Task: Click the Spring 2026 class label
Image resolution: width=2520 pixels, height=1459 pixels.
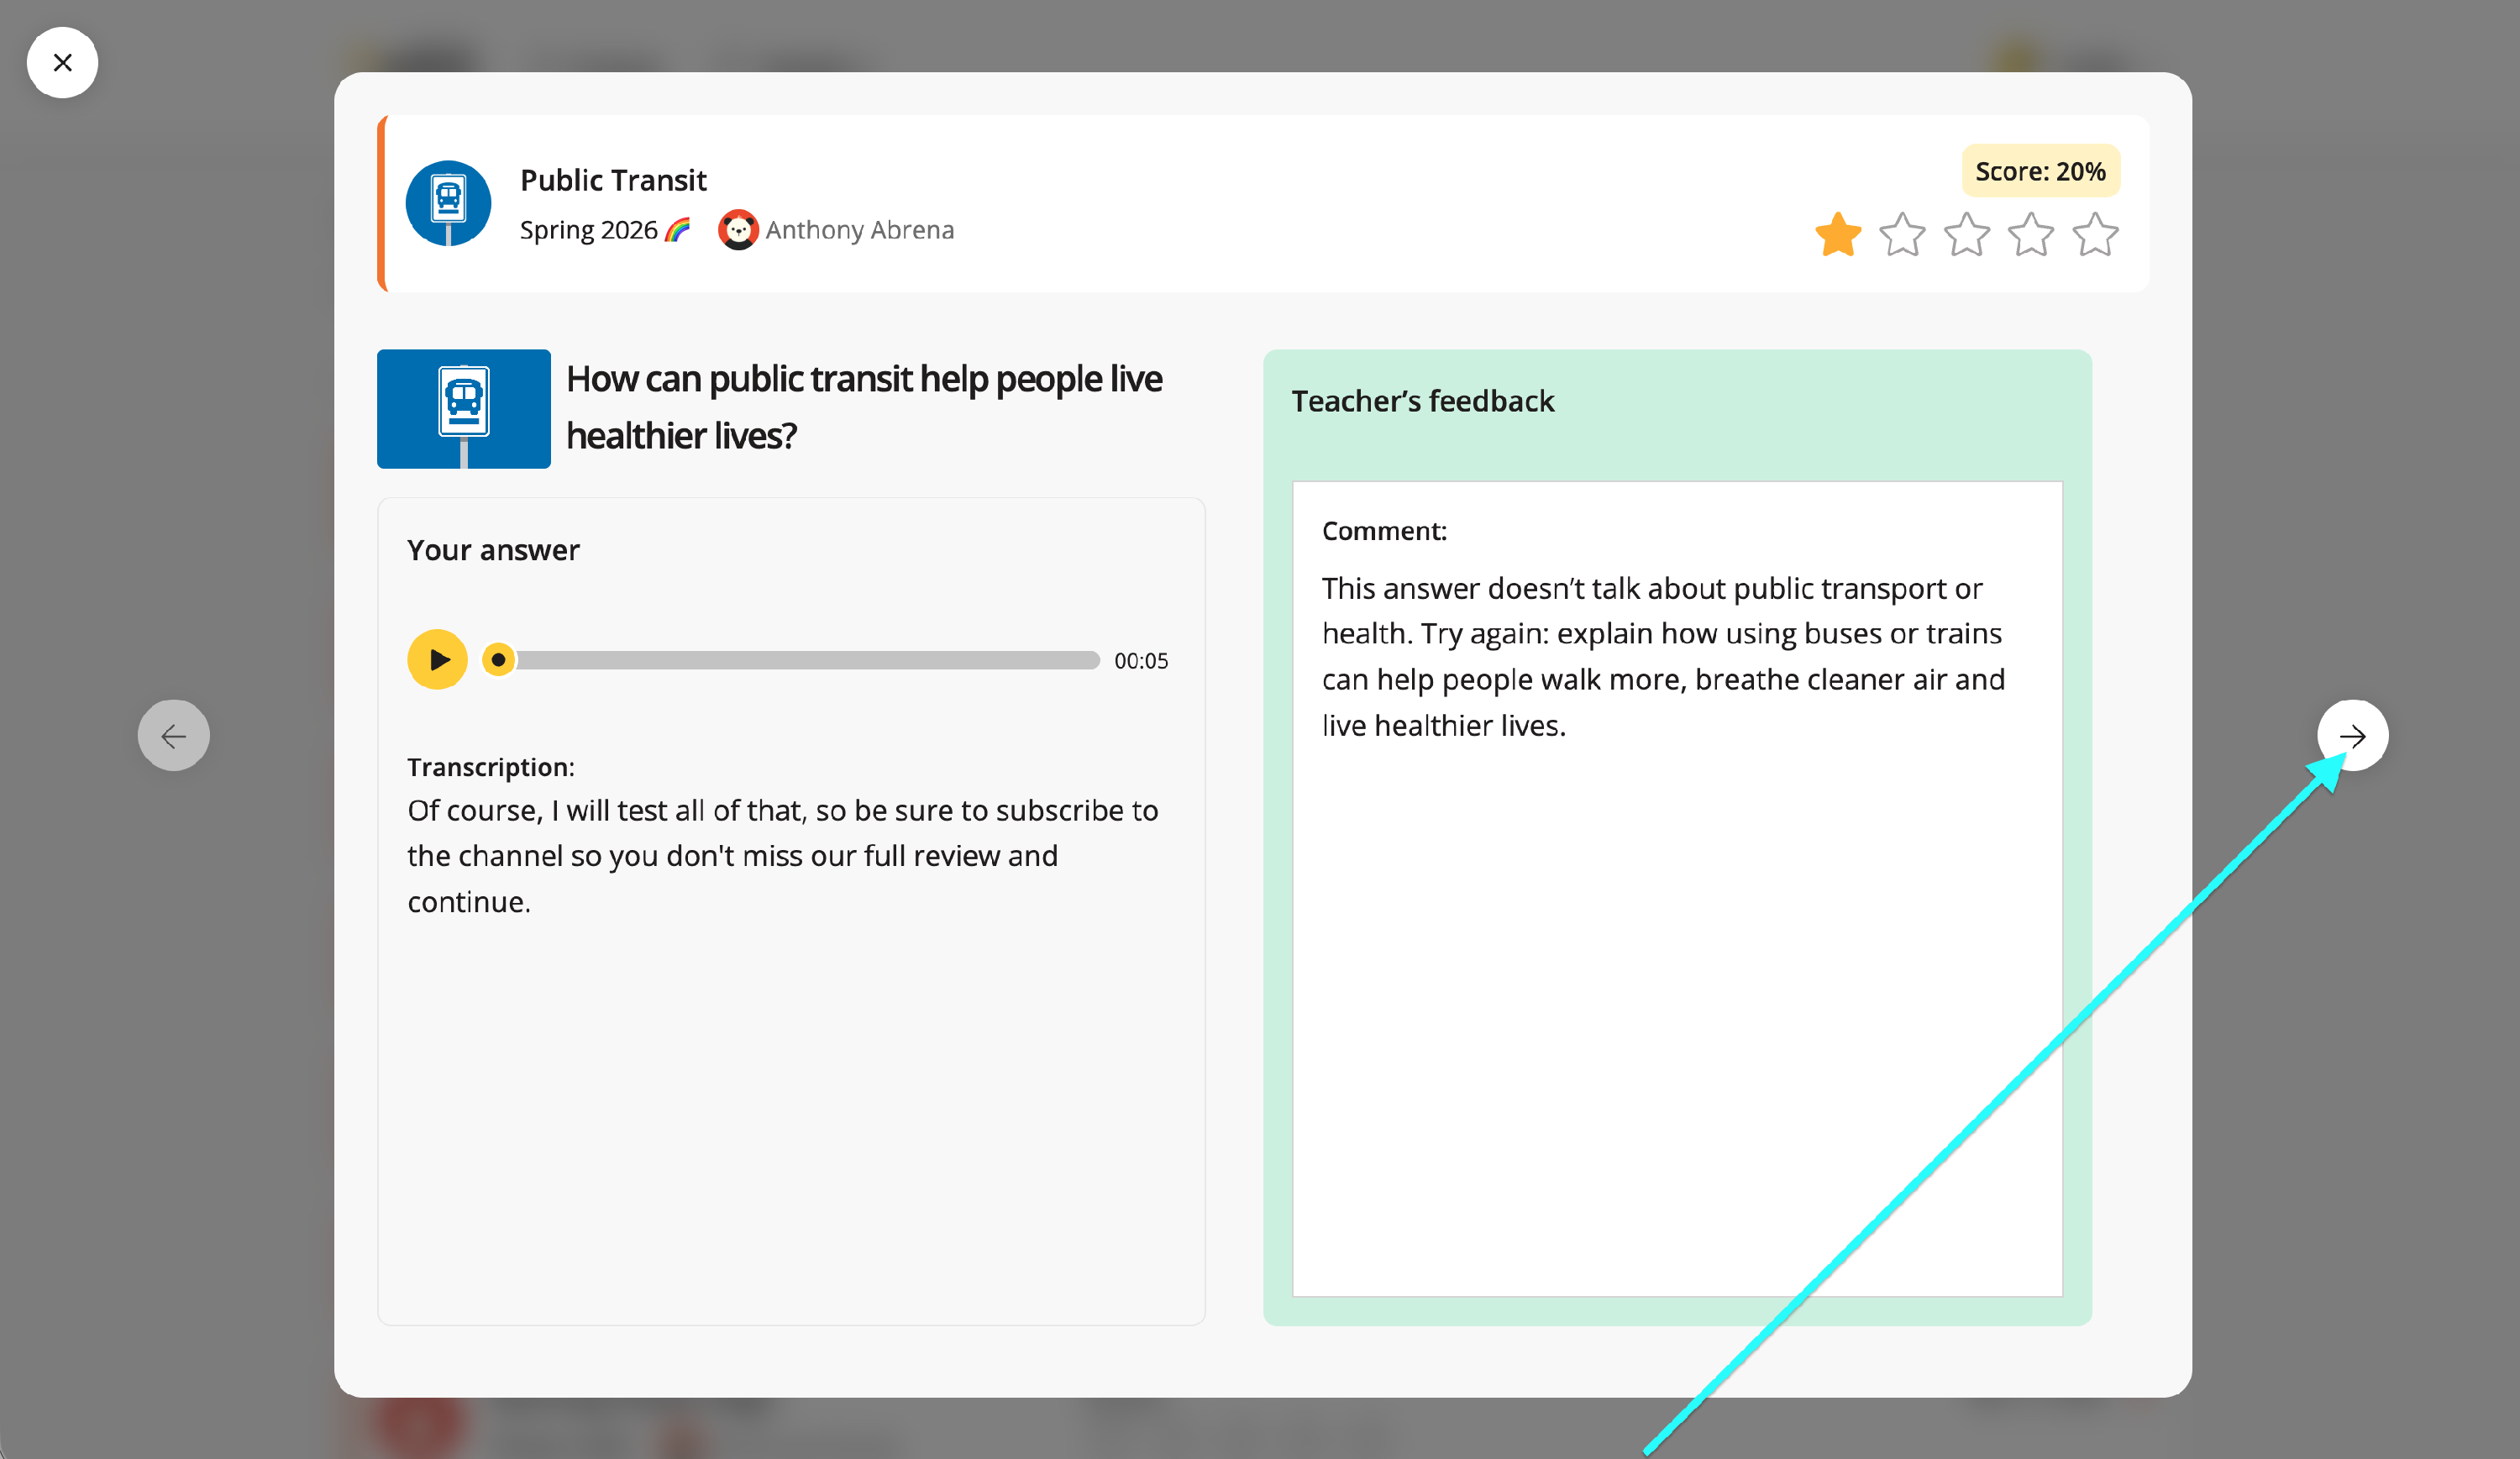Action: point(588,230)
